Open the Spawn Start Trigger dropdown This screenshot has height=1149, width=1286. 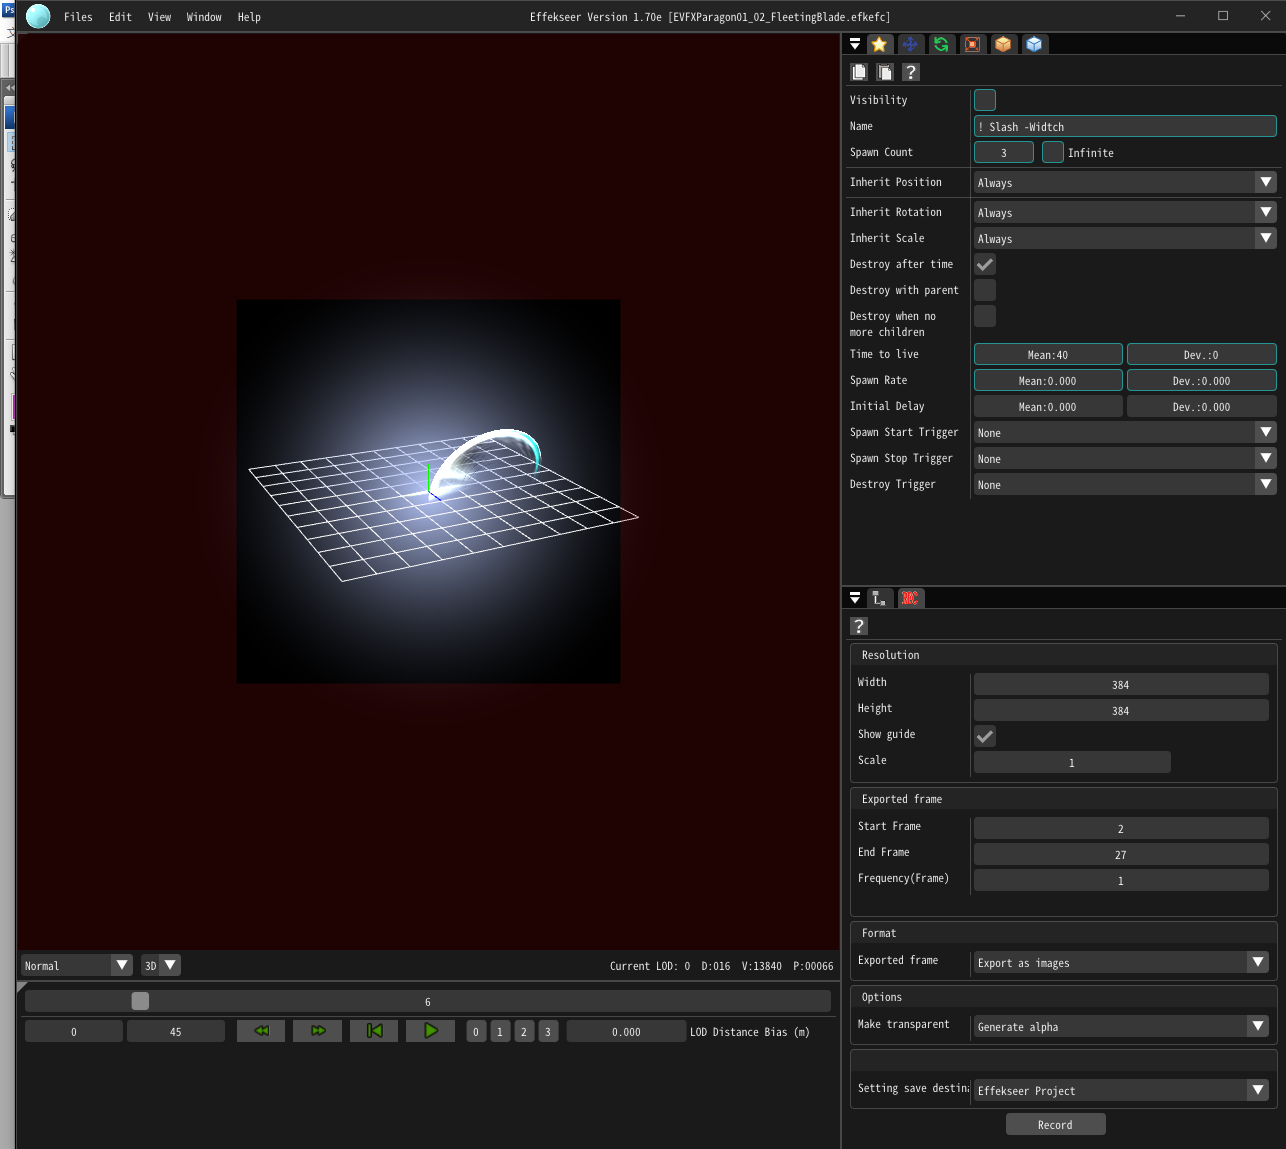tap(1125, 432)
